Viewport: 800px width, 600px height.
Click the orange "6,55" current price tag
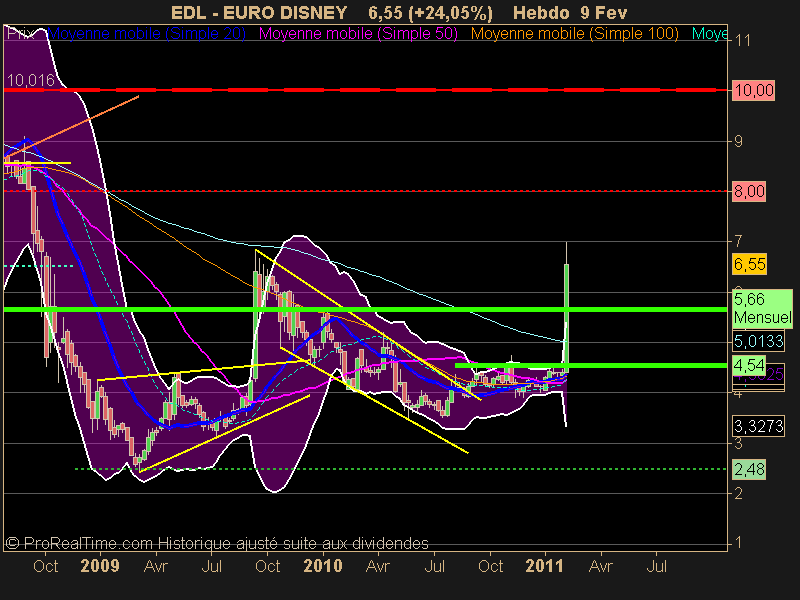tap(749, 264)
